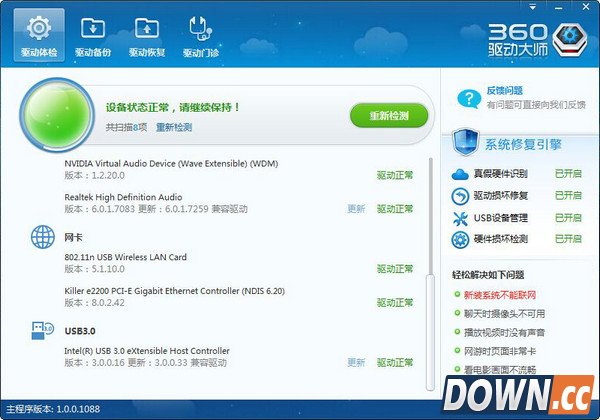
Task: Click the 驱动损坏修复 icon
Action: [x=460, y=195]
